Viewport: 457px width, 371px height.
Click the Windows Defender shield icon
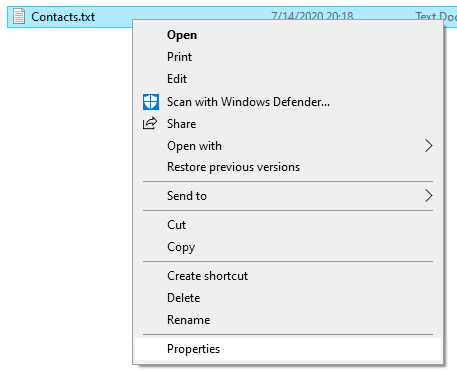tap(151, 102)
